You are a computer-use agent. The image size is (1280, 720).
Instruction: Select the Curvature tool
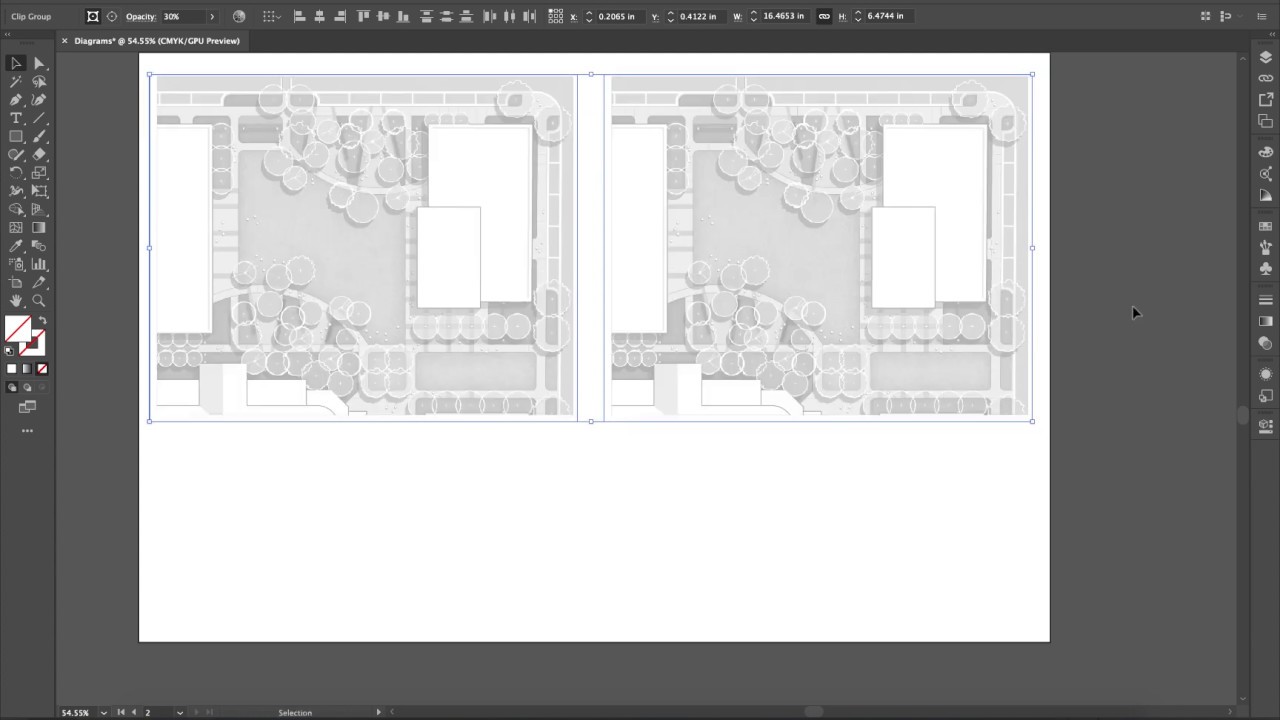(x=39, y=100)
